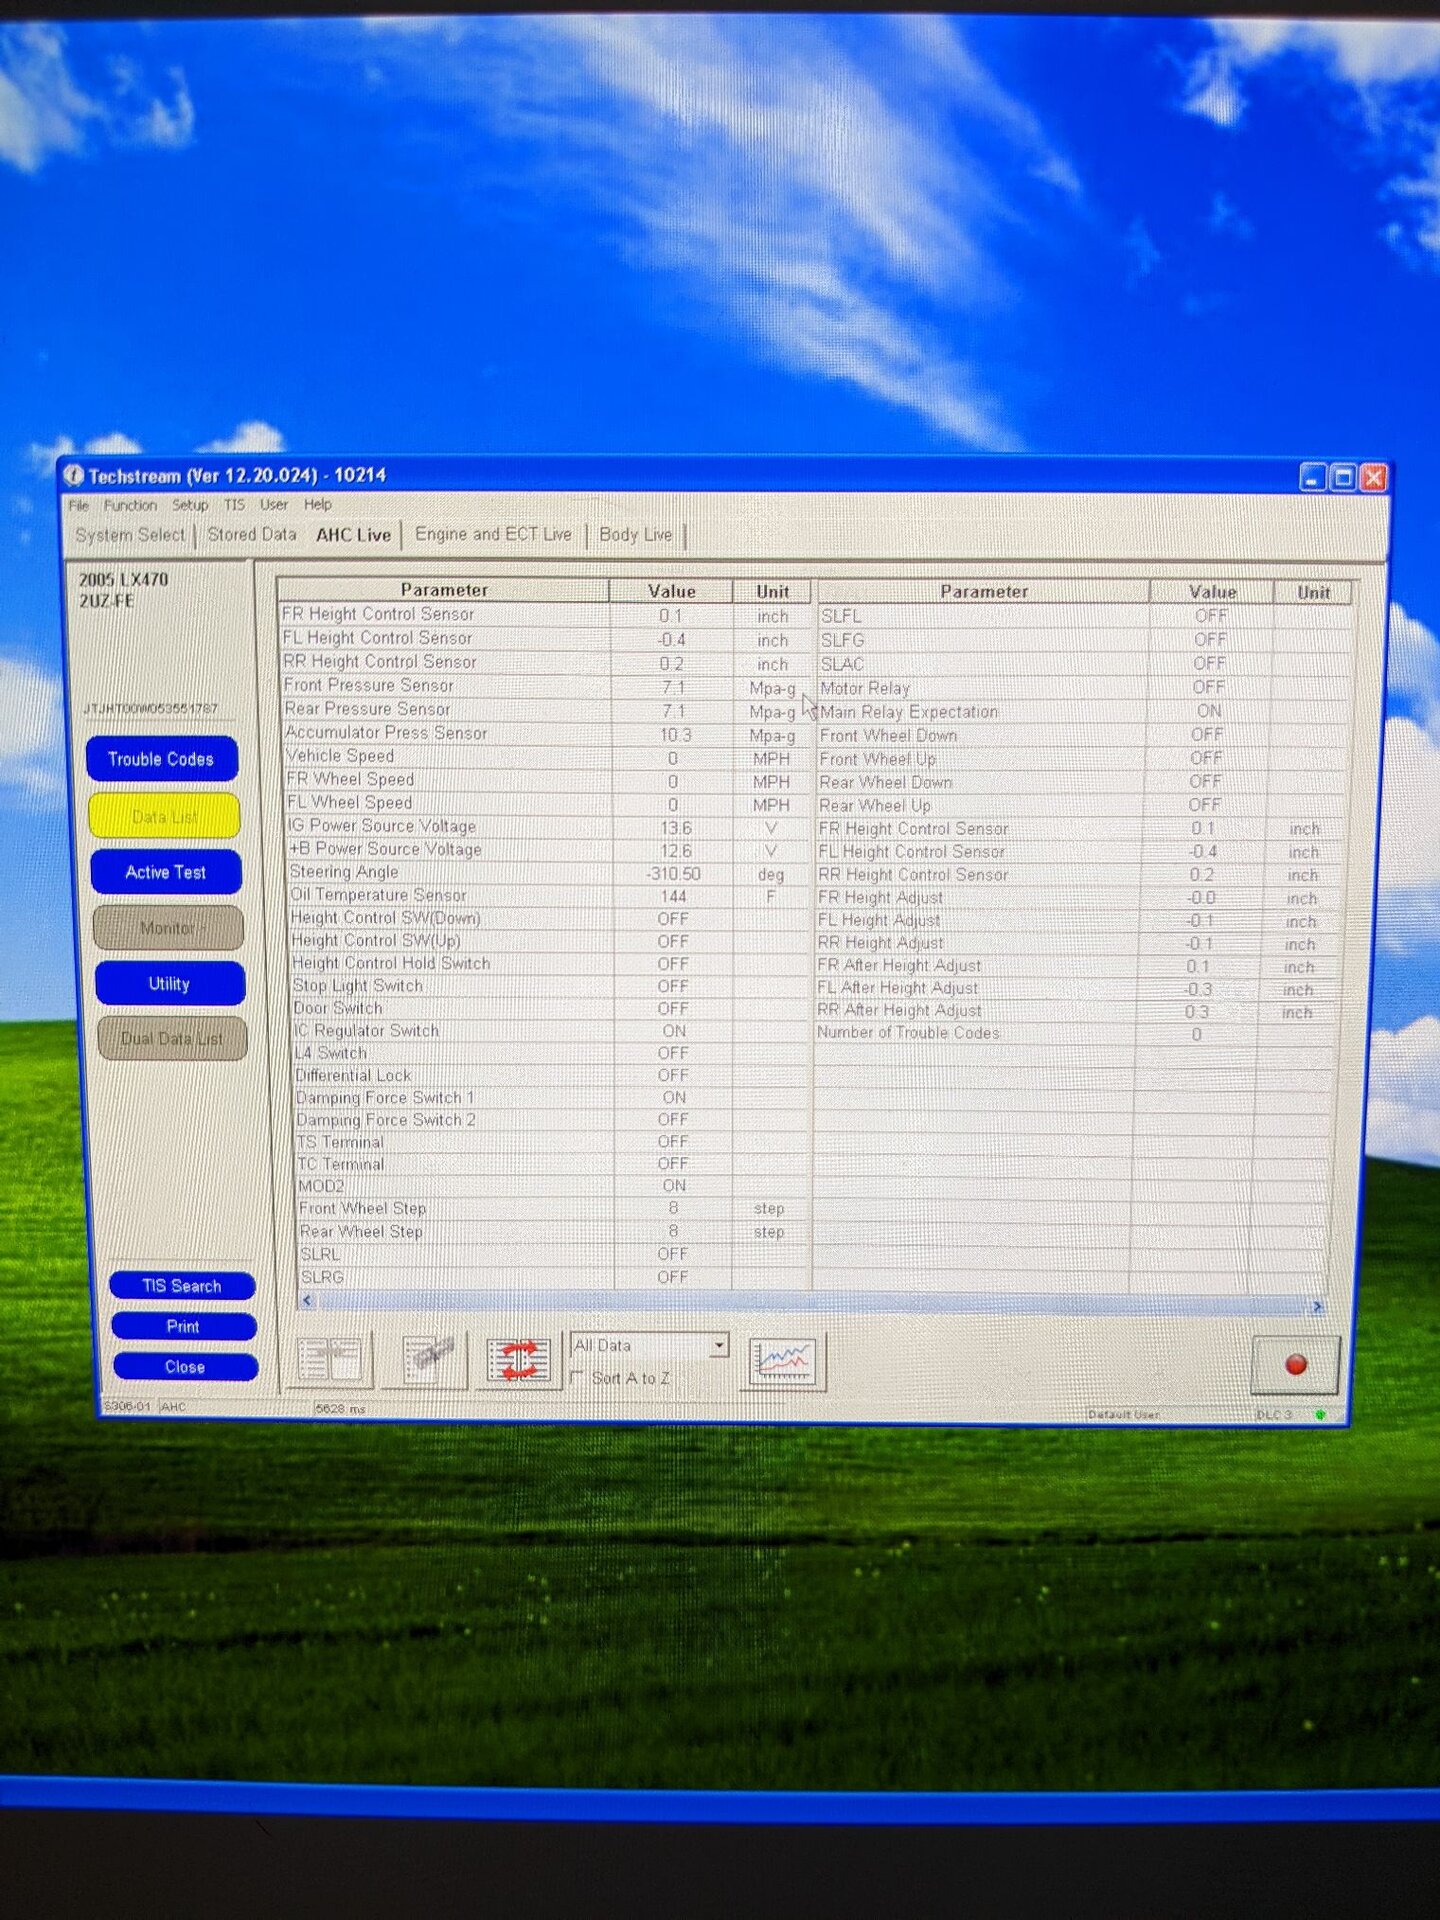This screenshot has height=1920, width=1440.
Task: Select the Rear Wheel Down row
Action: click(x=1082, y=782)
